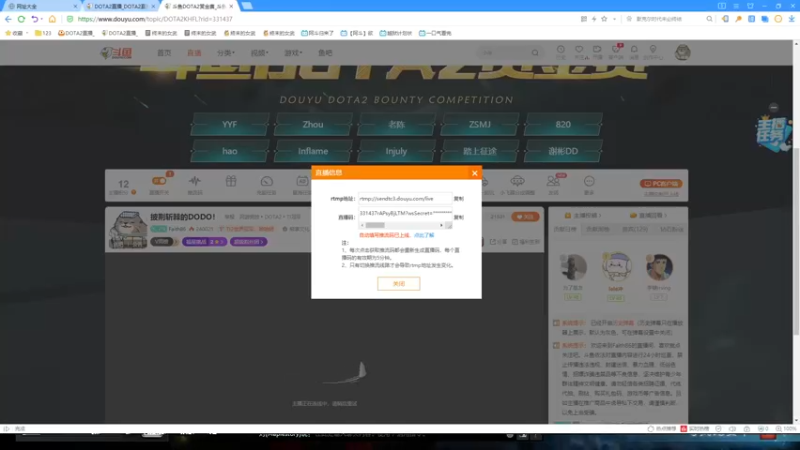The image size is (800, 450).
Task: Open the blue 点此了解 link in dialog
Action: click(x=424, y=235)
